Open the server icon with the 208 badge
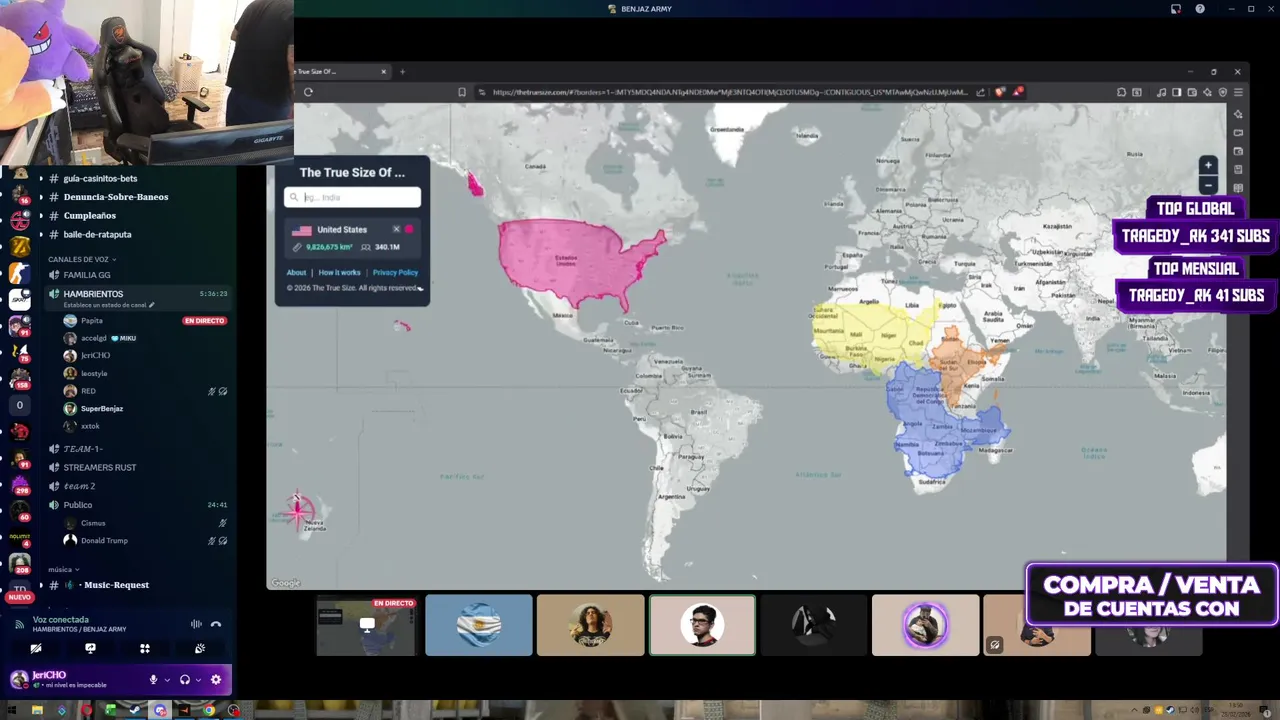Image resolution: width=1280 pixels, height=720 pixels. tap(20, 563)
